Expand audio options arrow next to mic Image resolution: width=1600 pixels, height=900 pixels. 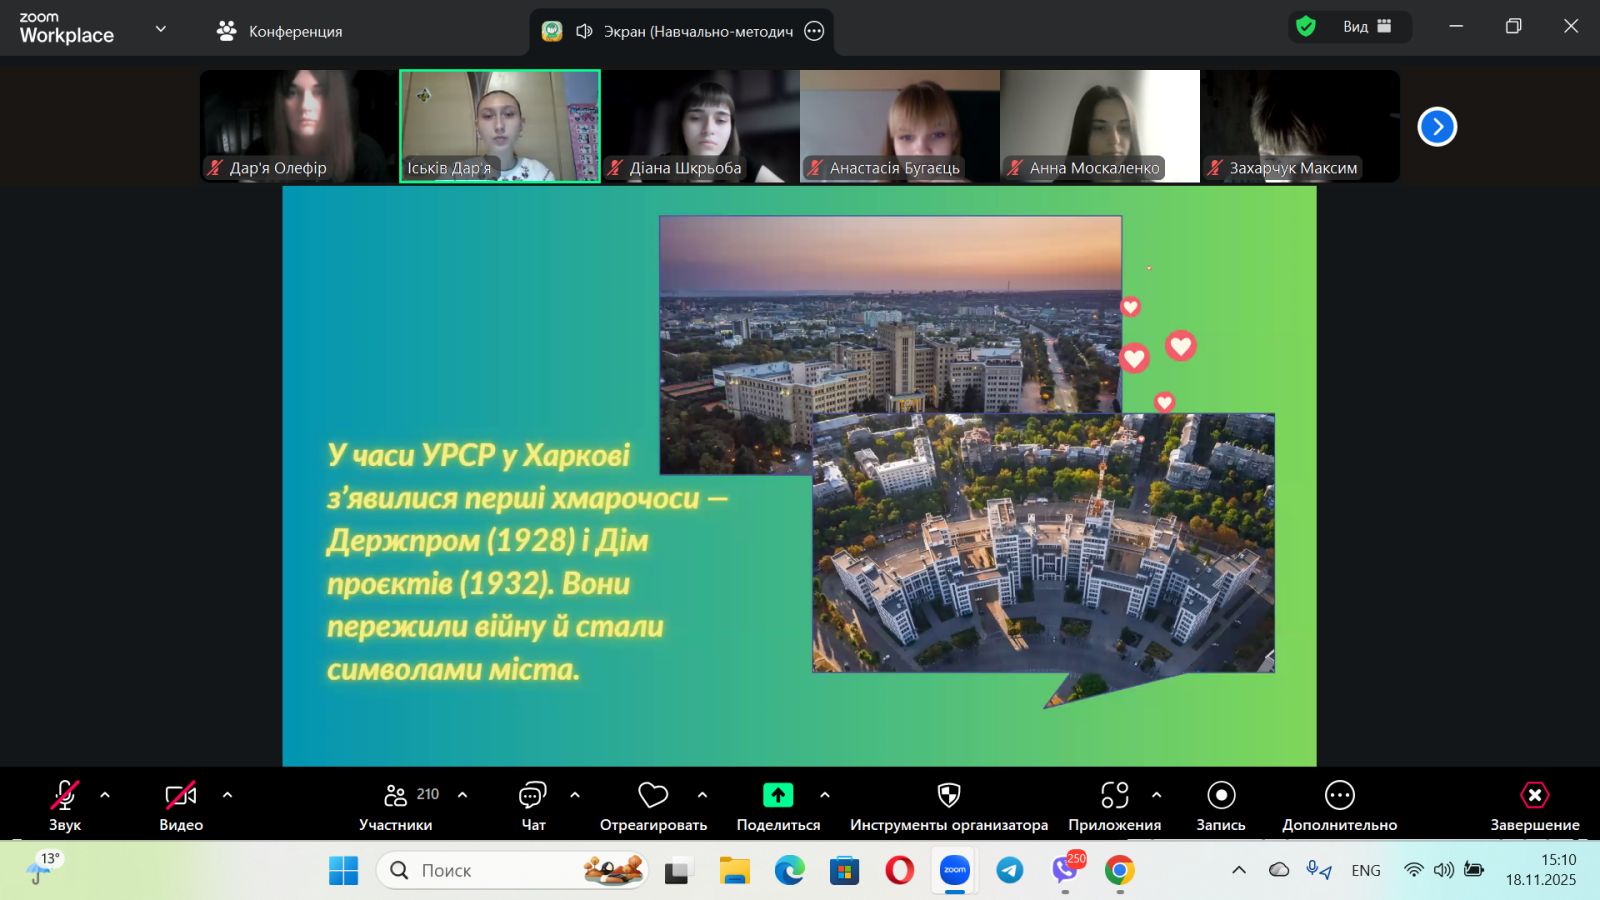click(105, 795)
